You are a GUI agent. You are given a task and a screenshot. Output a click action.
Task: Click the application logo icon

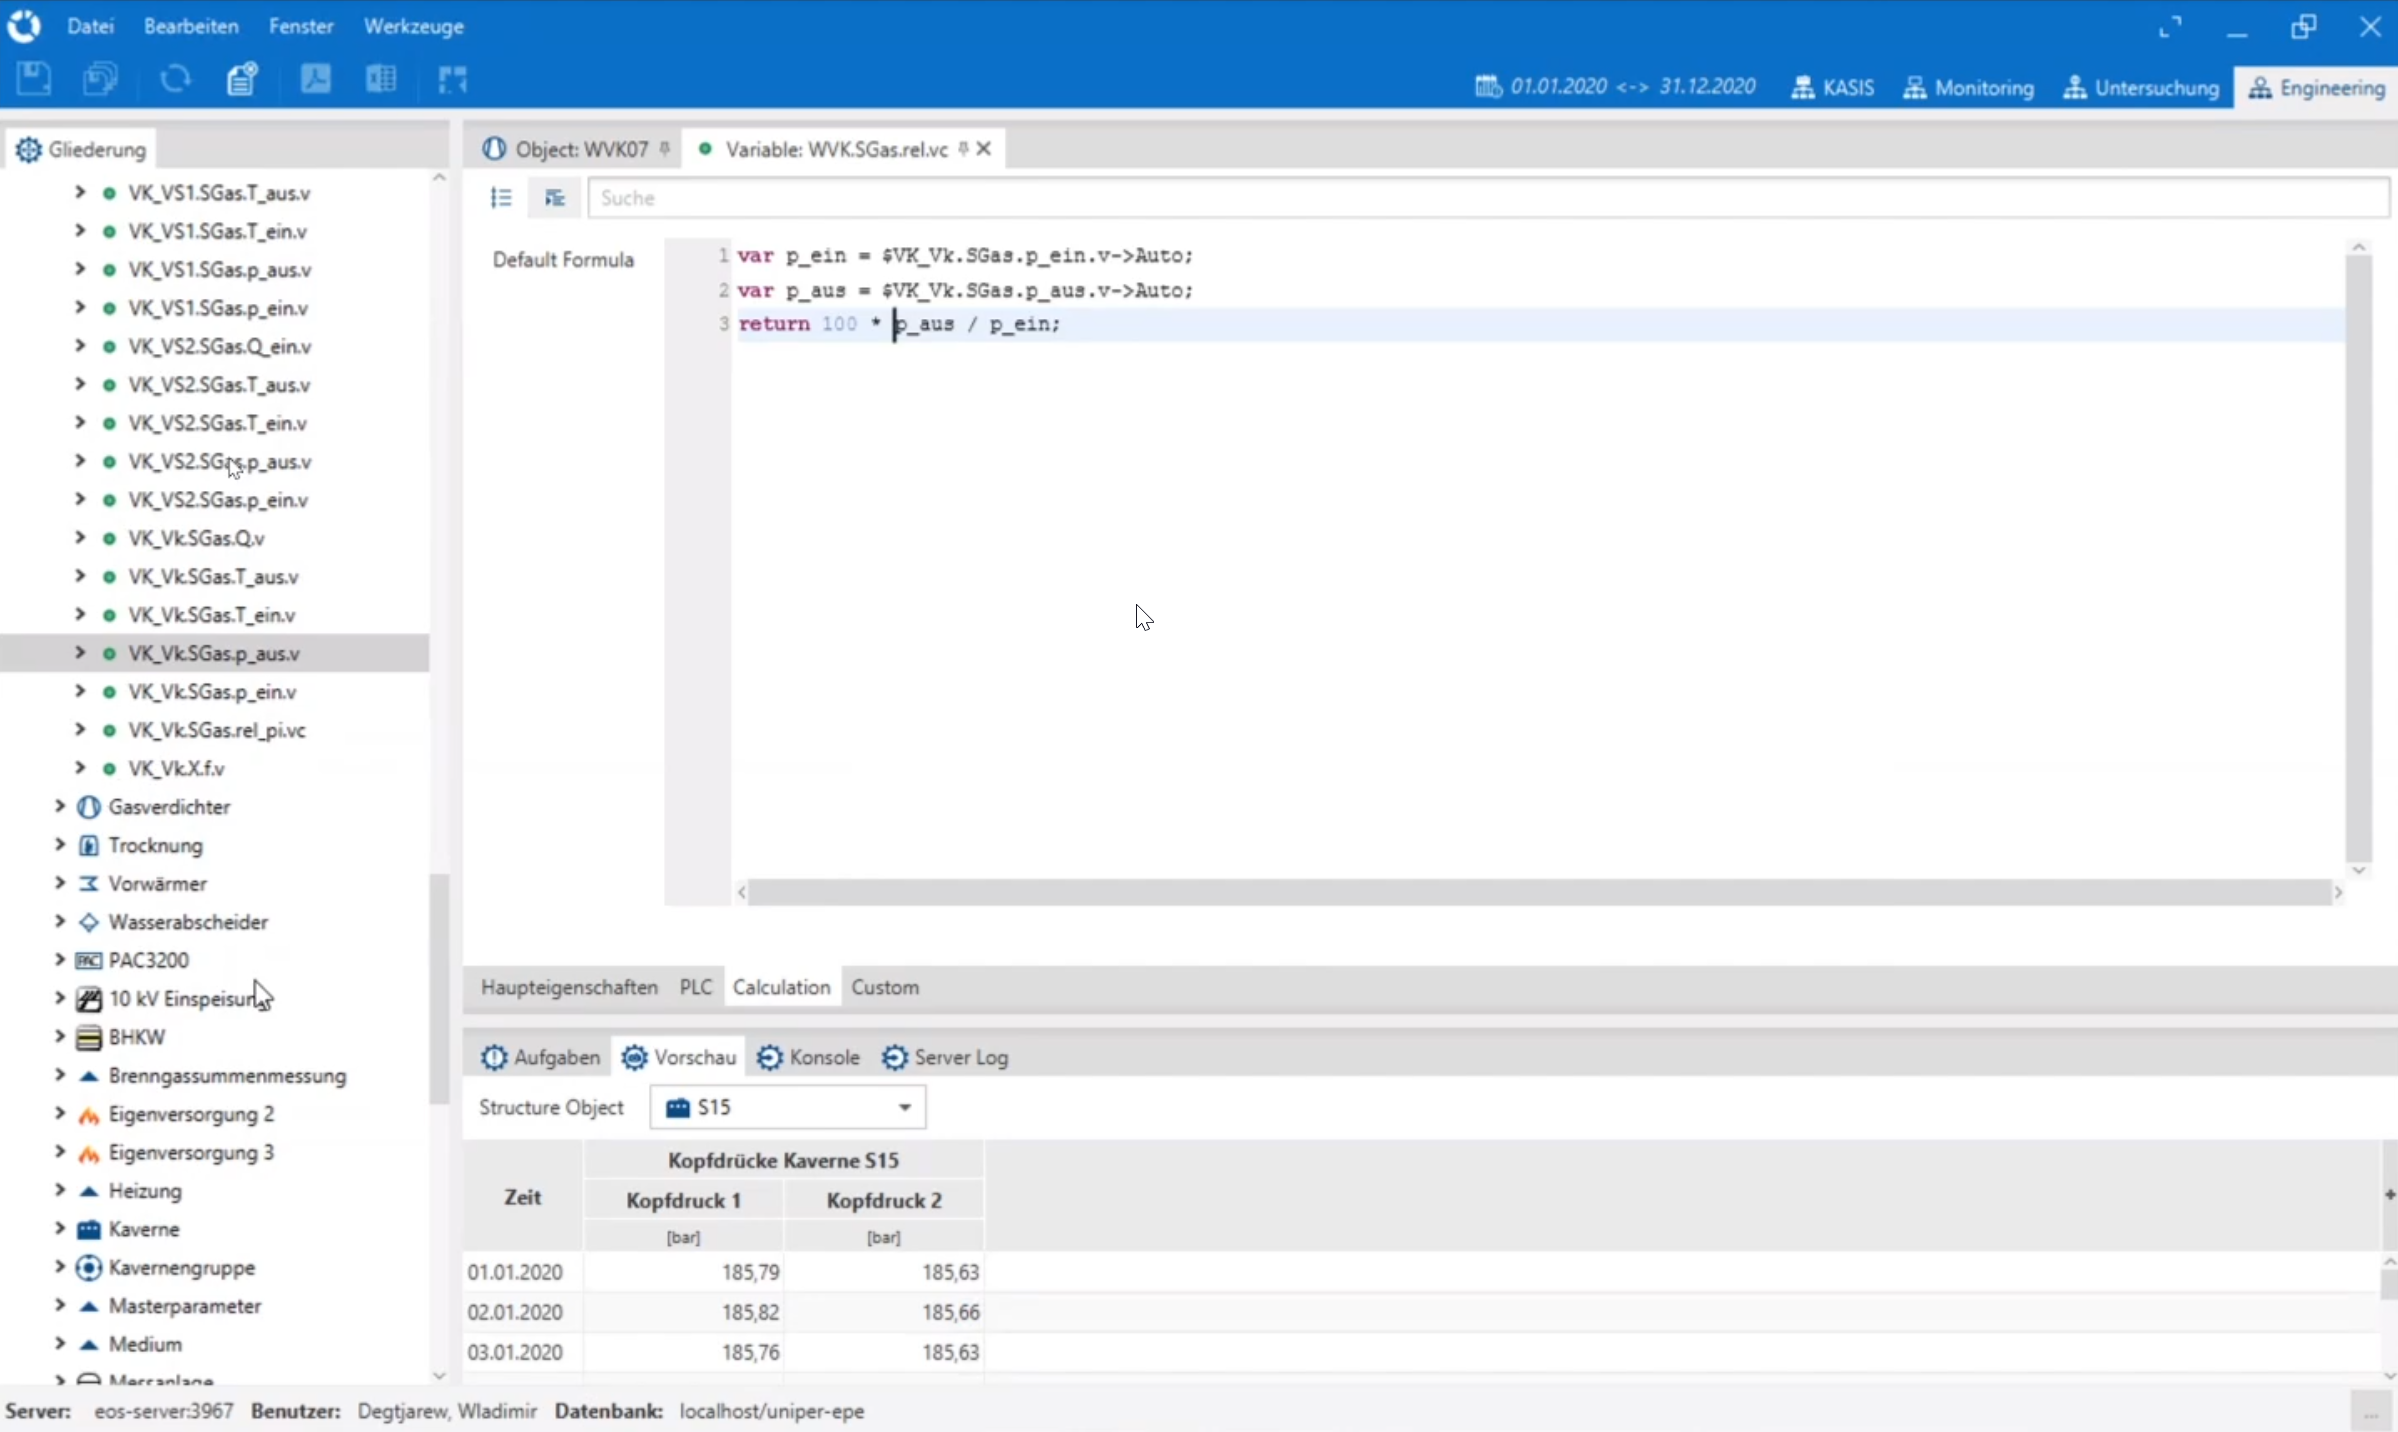pos(24,26)
